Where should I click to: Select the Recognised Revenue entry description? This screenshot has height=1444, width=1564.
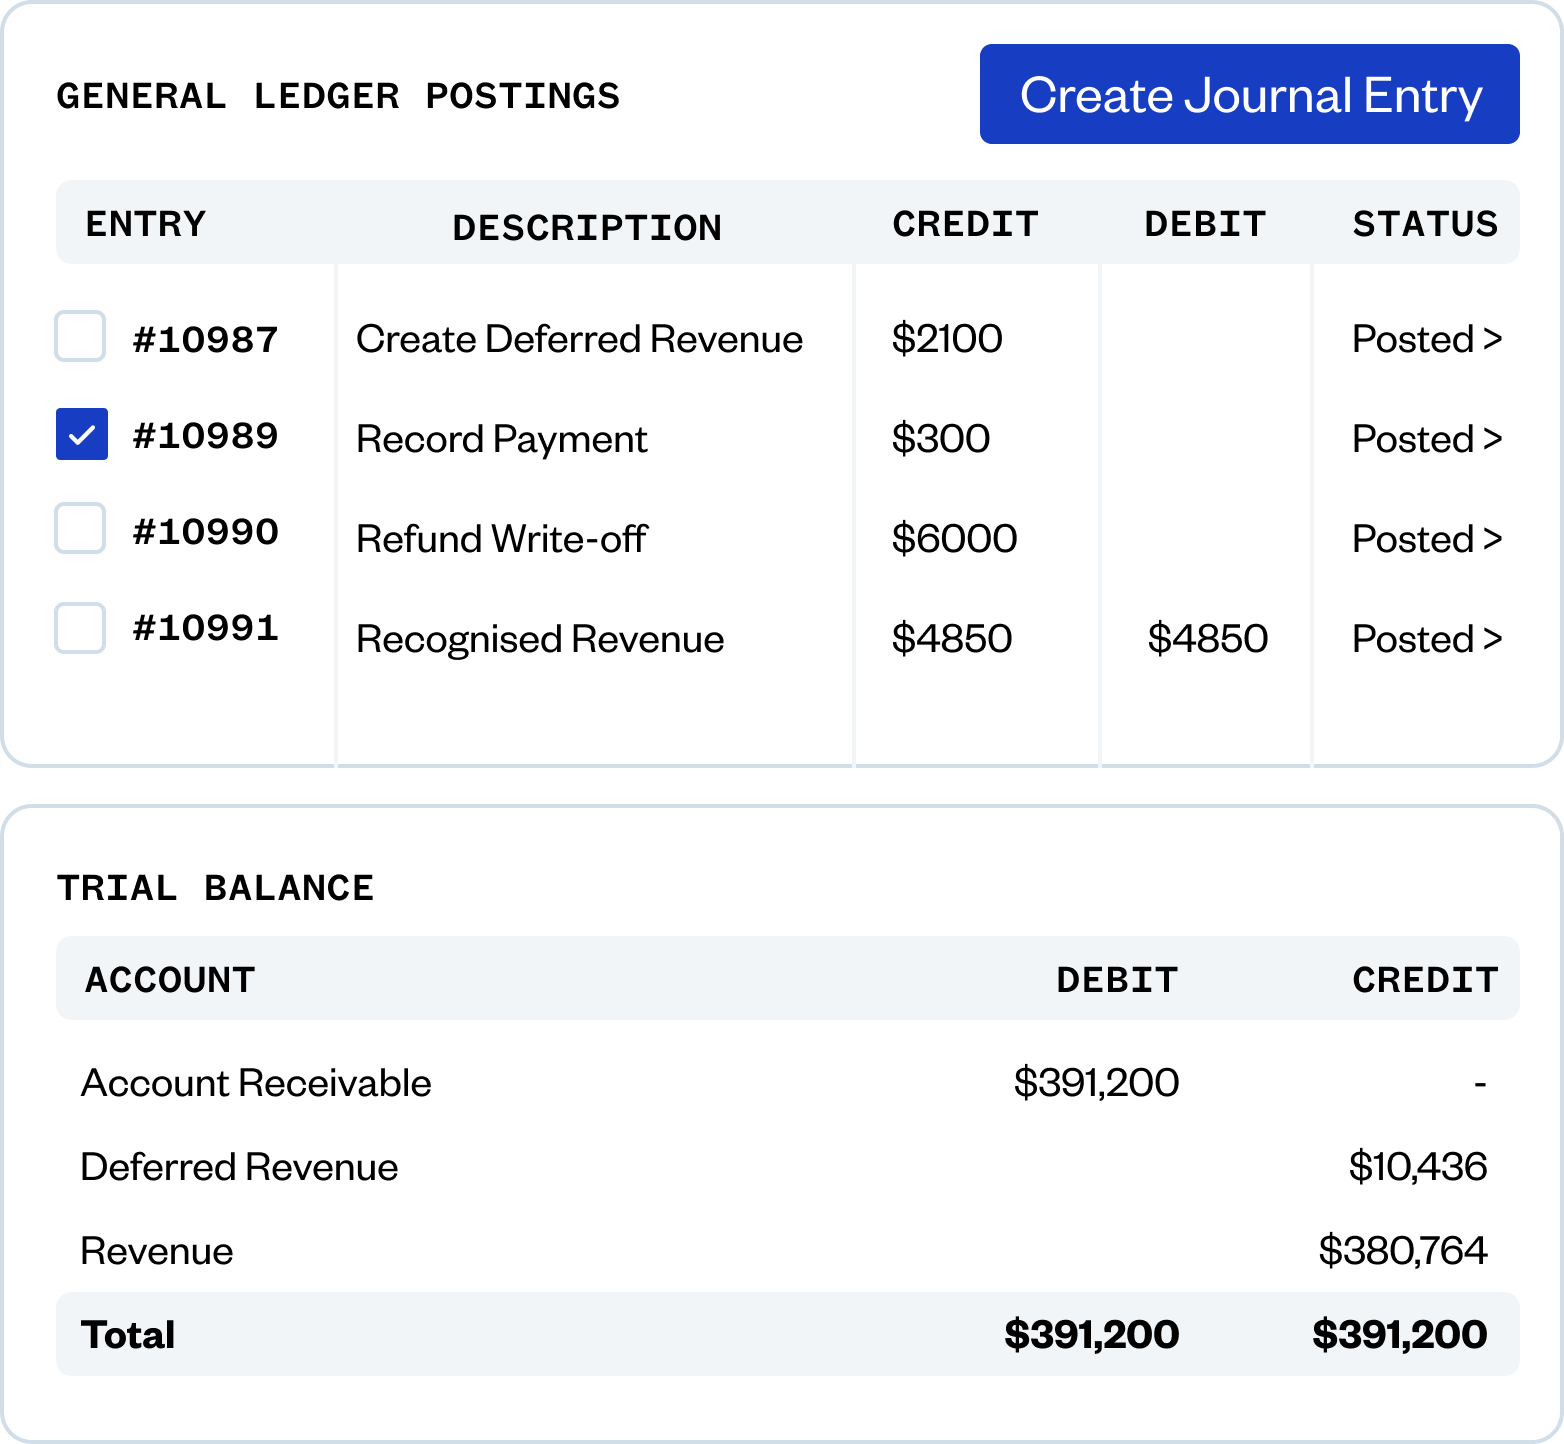pos(540,639)
